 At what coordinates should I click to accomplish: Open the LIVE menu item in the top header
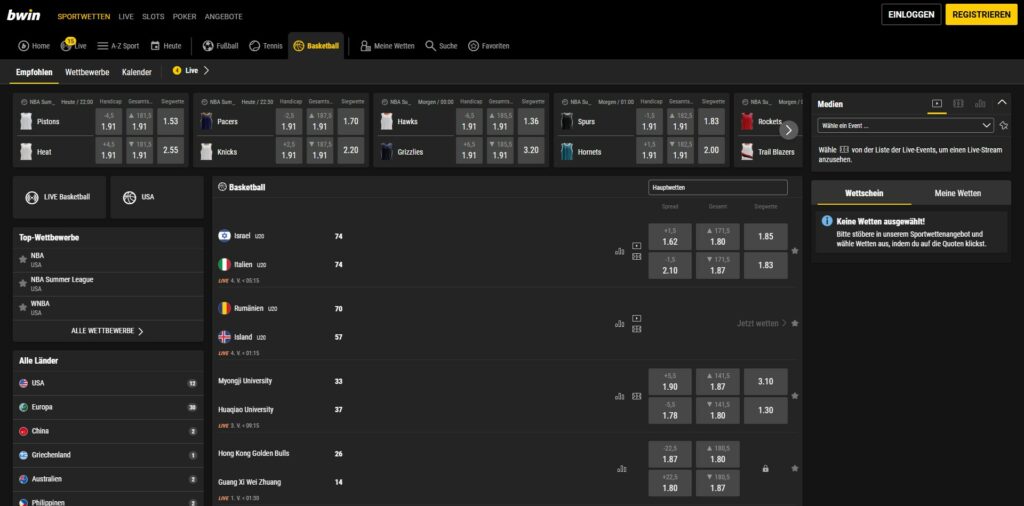click(126, 16)
